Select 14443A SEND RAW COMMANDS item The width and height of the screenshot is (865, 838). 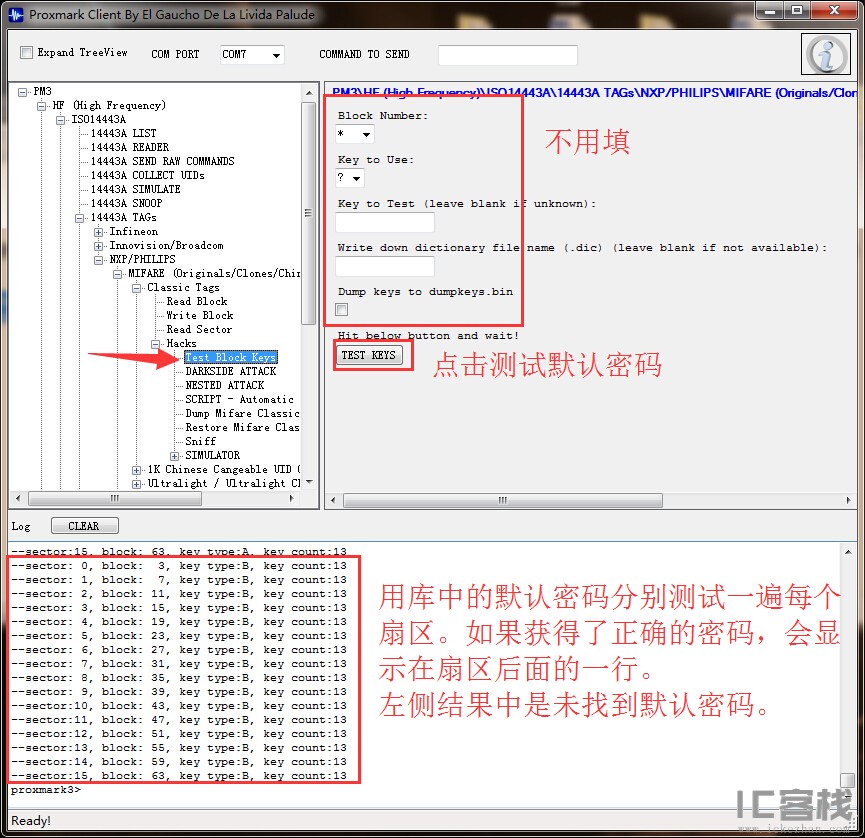(163, 162)
